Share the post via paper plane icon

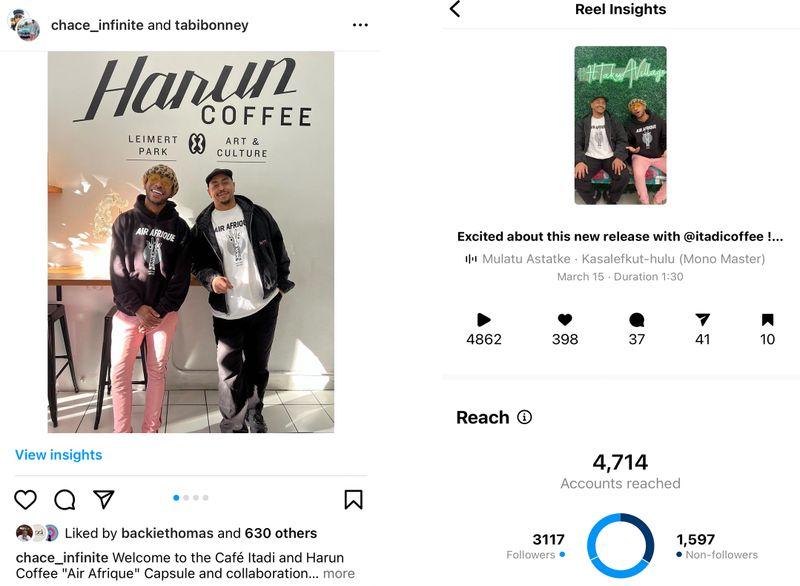tap(104, 499)
